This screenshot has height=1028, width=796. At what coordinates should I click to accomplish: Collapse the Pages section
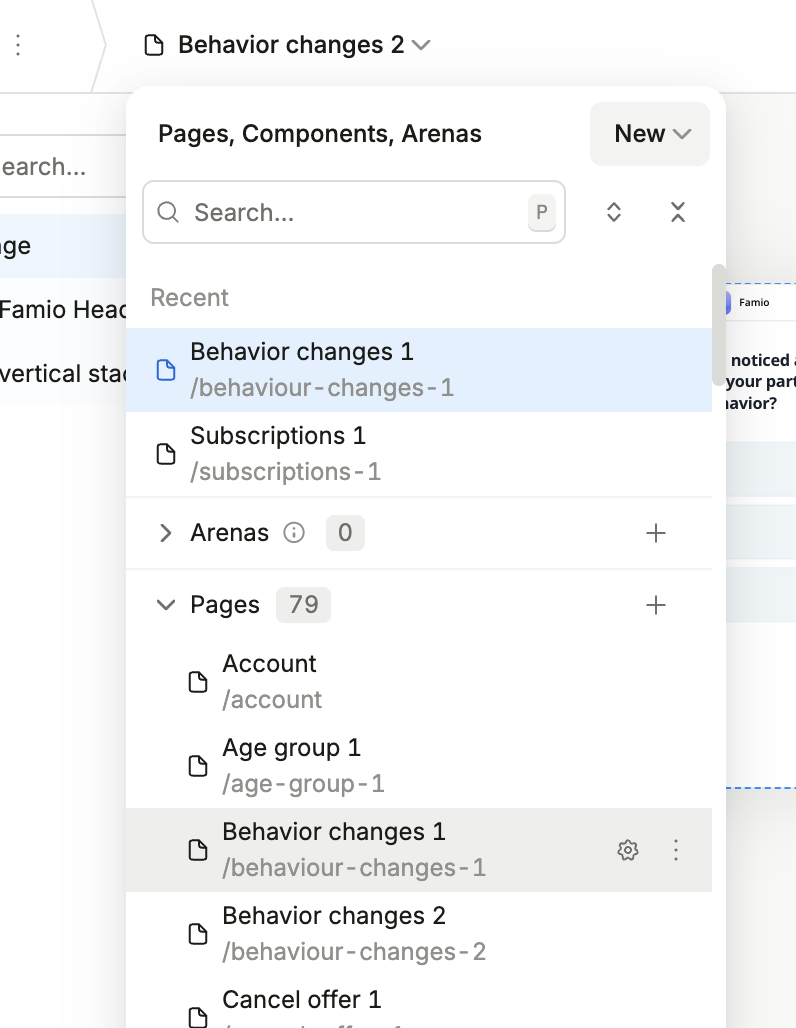point(166,605)
